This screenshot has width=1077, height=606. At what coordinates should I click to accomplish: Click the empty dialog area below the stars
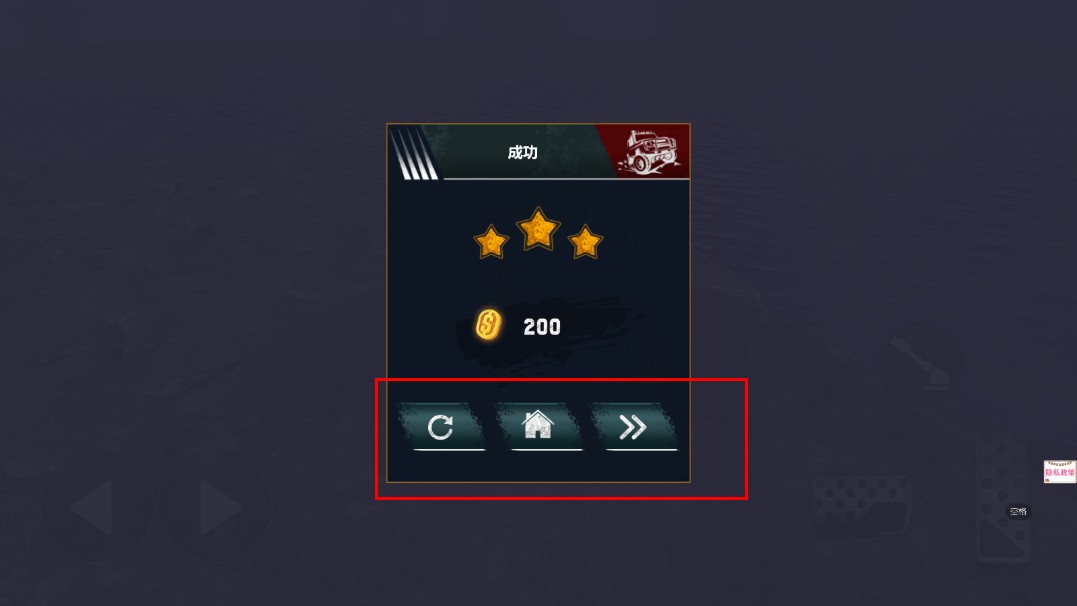pyautogui.click(x=538, y=282)
